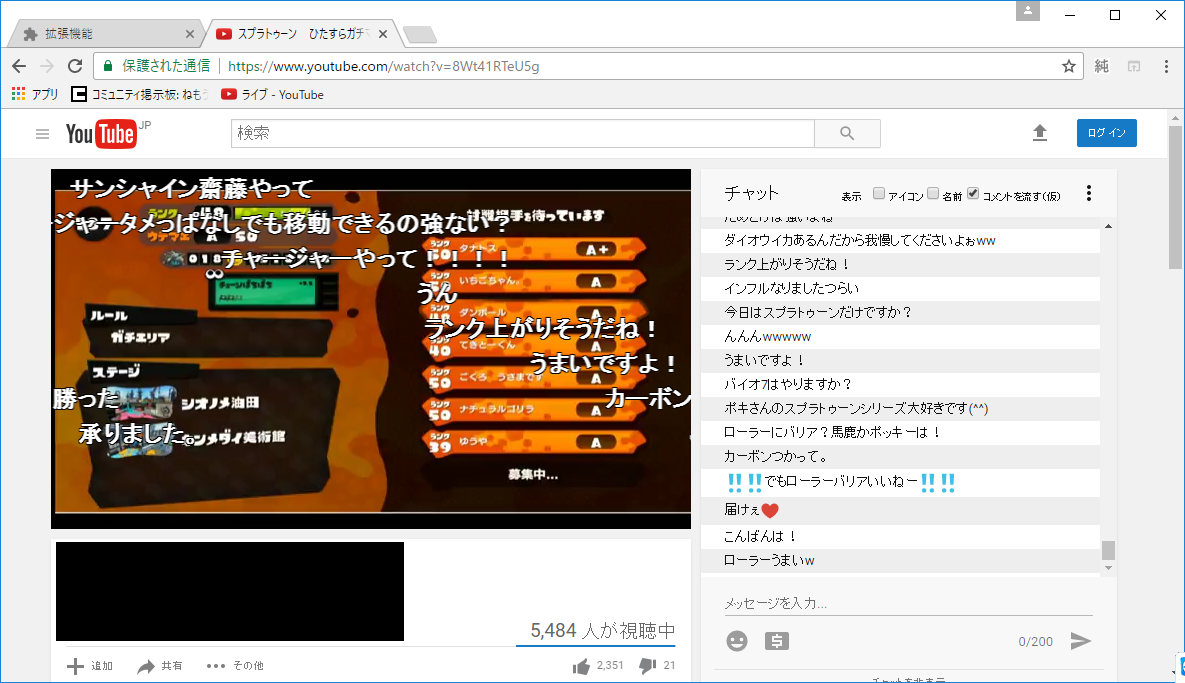
Task: Uncheck the コメントを流す(仮) checkbox
Action: [973, 193]
